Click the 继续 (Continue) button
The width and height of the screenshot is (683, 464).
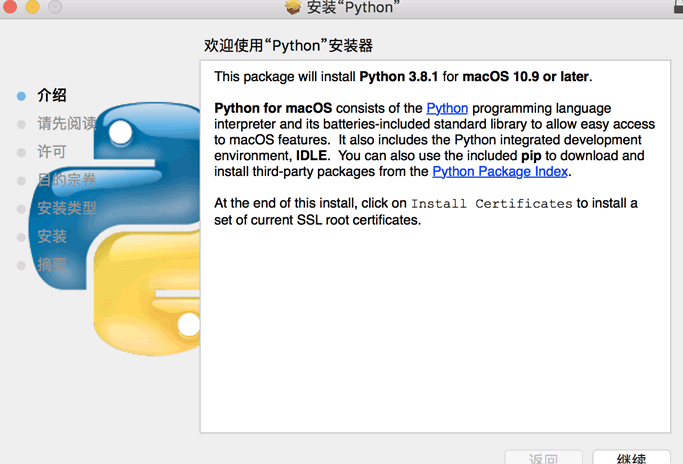(x=631, y=457)
